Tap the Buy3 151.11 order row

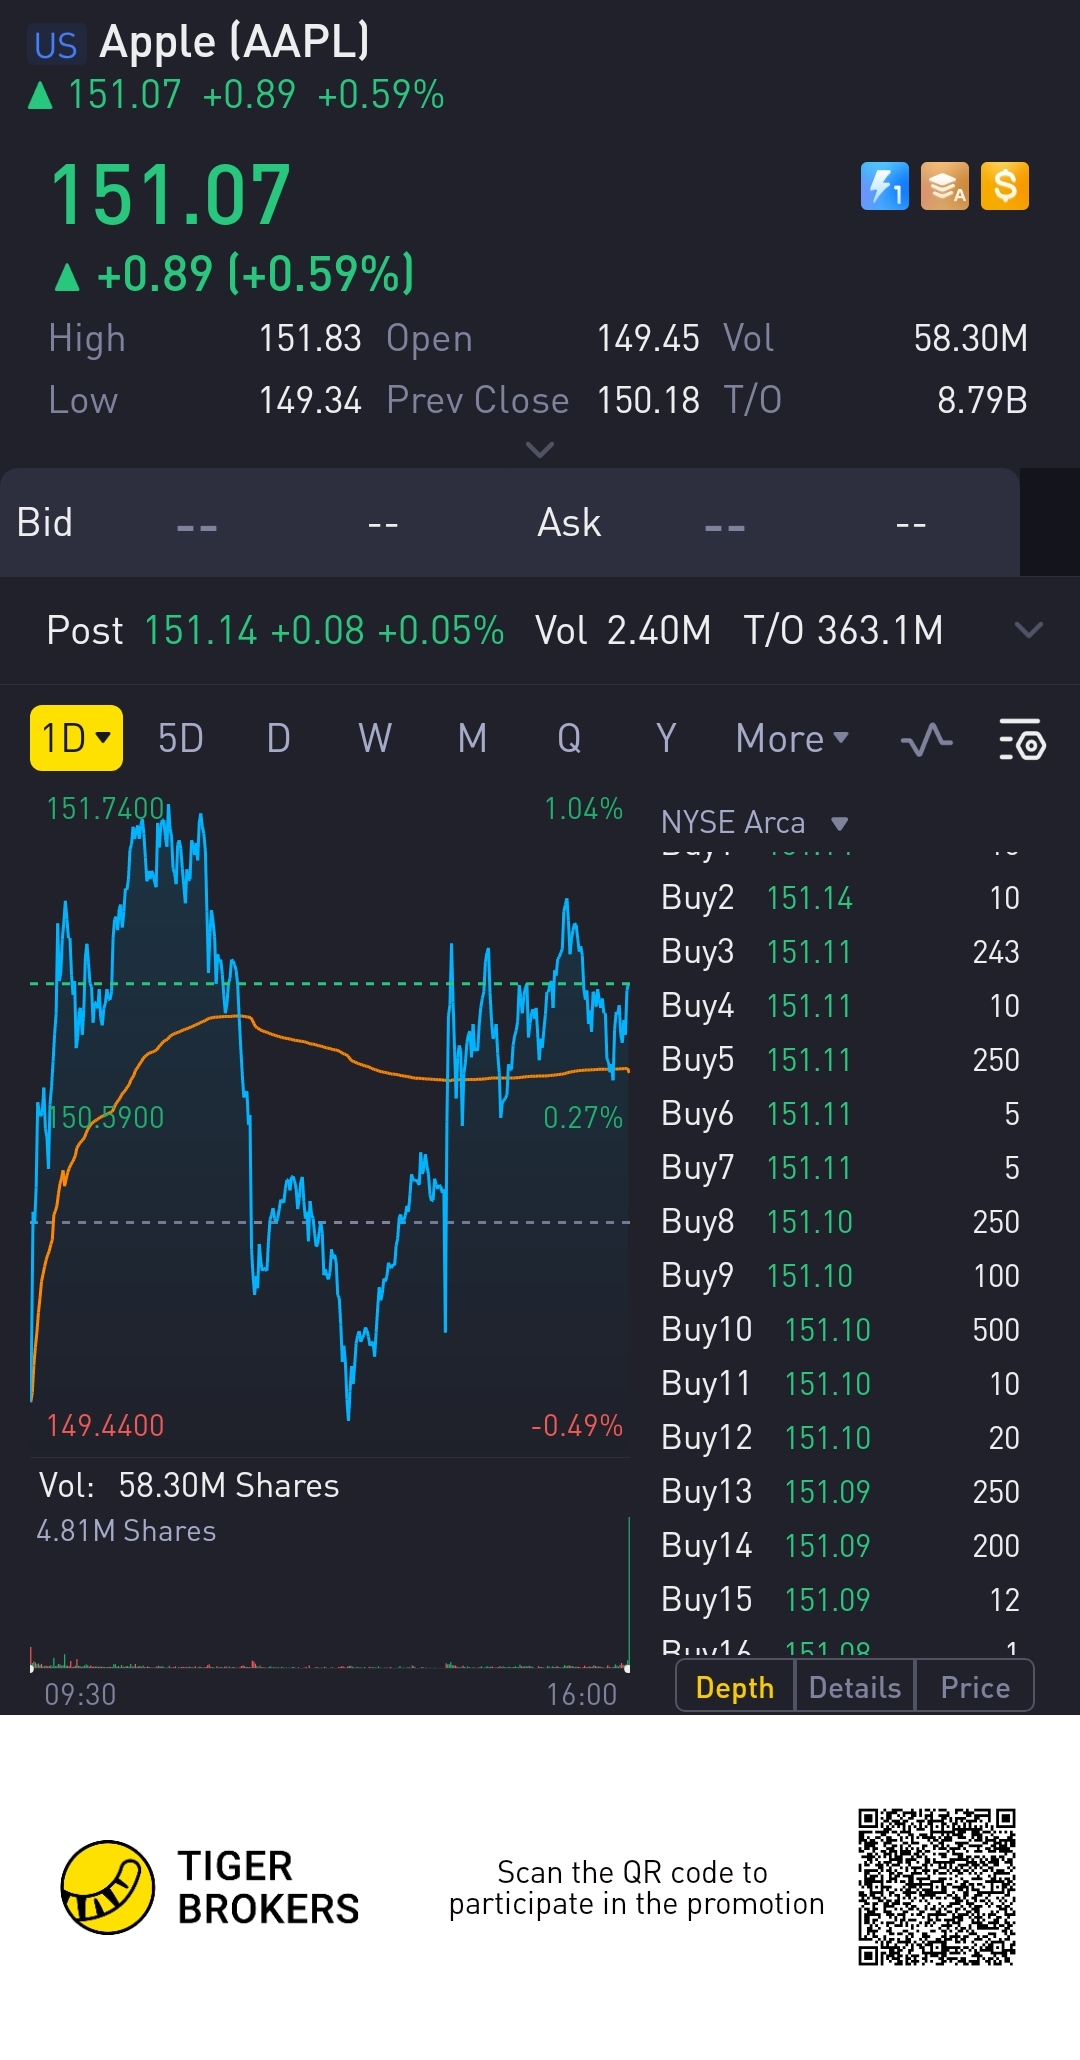pyautogui.click(x=840, y=951)
